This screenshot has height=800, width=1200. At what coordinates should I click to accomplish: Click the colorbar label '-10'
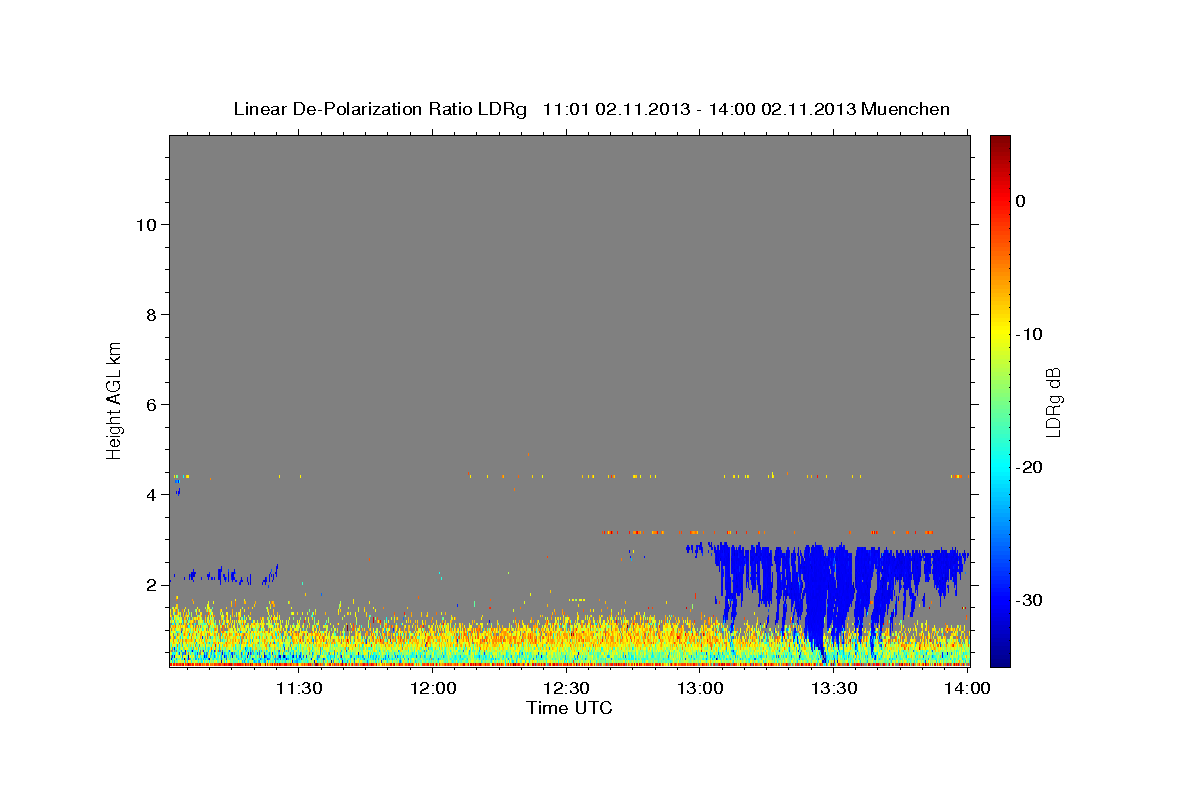coord(1030,334)
